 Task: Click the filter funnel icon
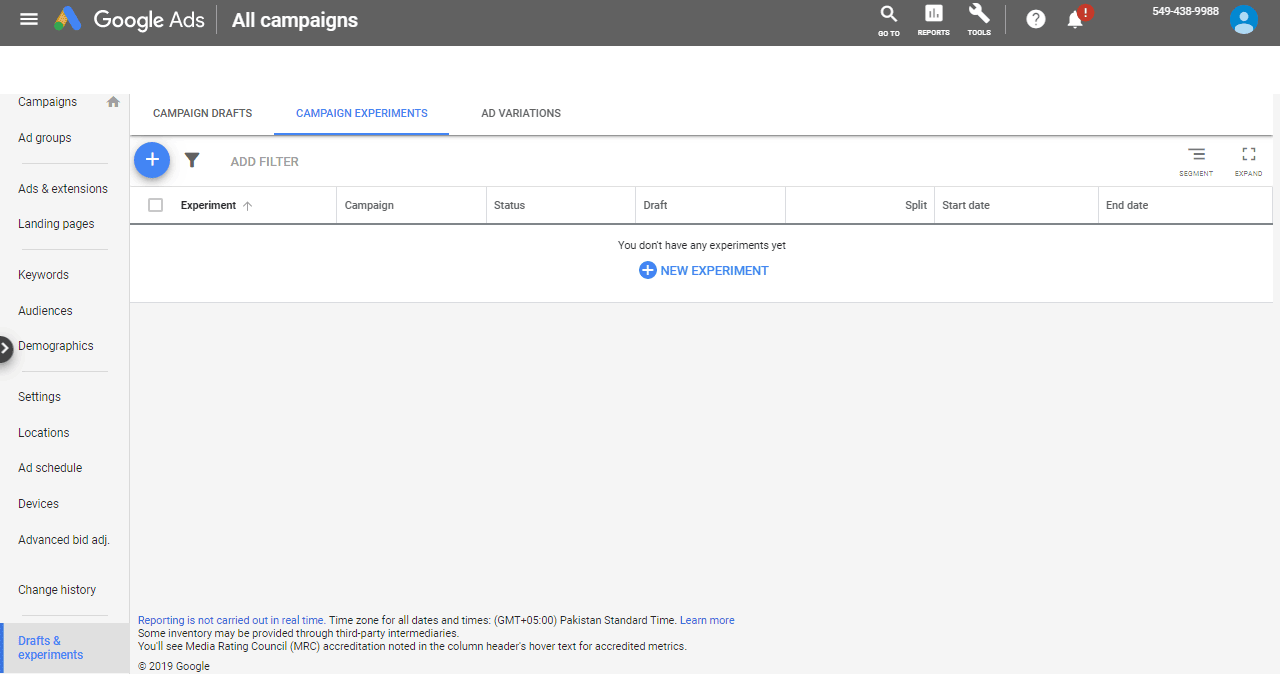[x=192, y=161]
